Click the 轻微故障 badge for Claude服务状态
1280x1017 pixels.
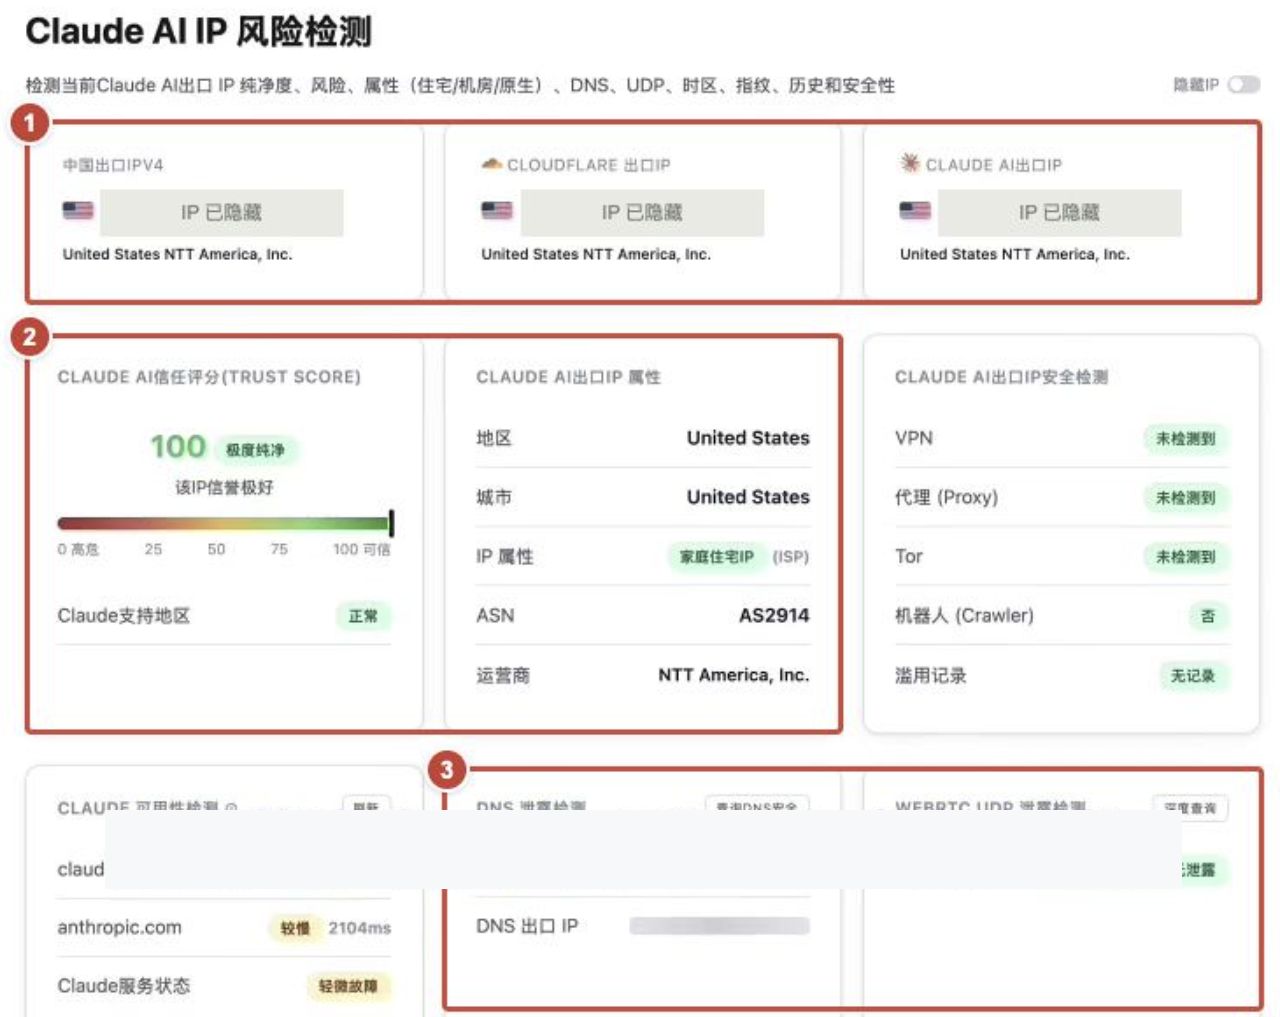coord(348,986)
